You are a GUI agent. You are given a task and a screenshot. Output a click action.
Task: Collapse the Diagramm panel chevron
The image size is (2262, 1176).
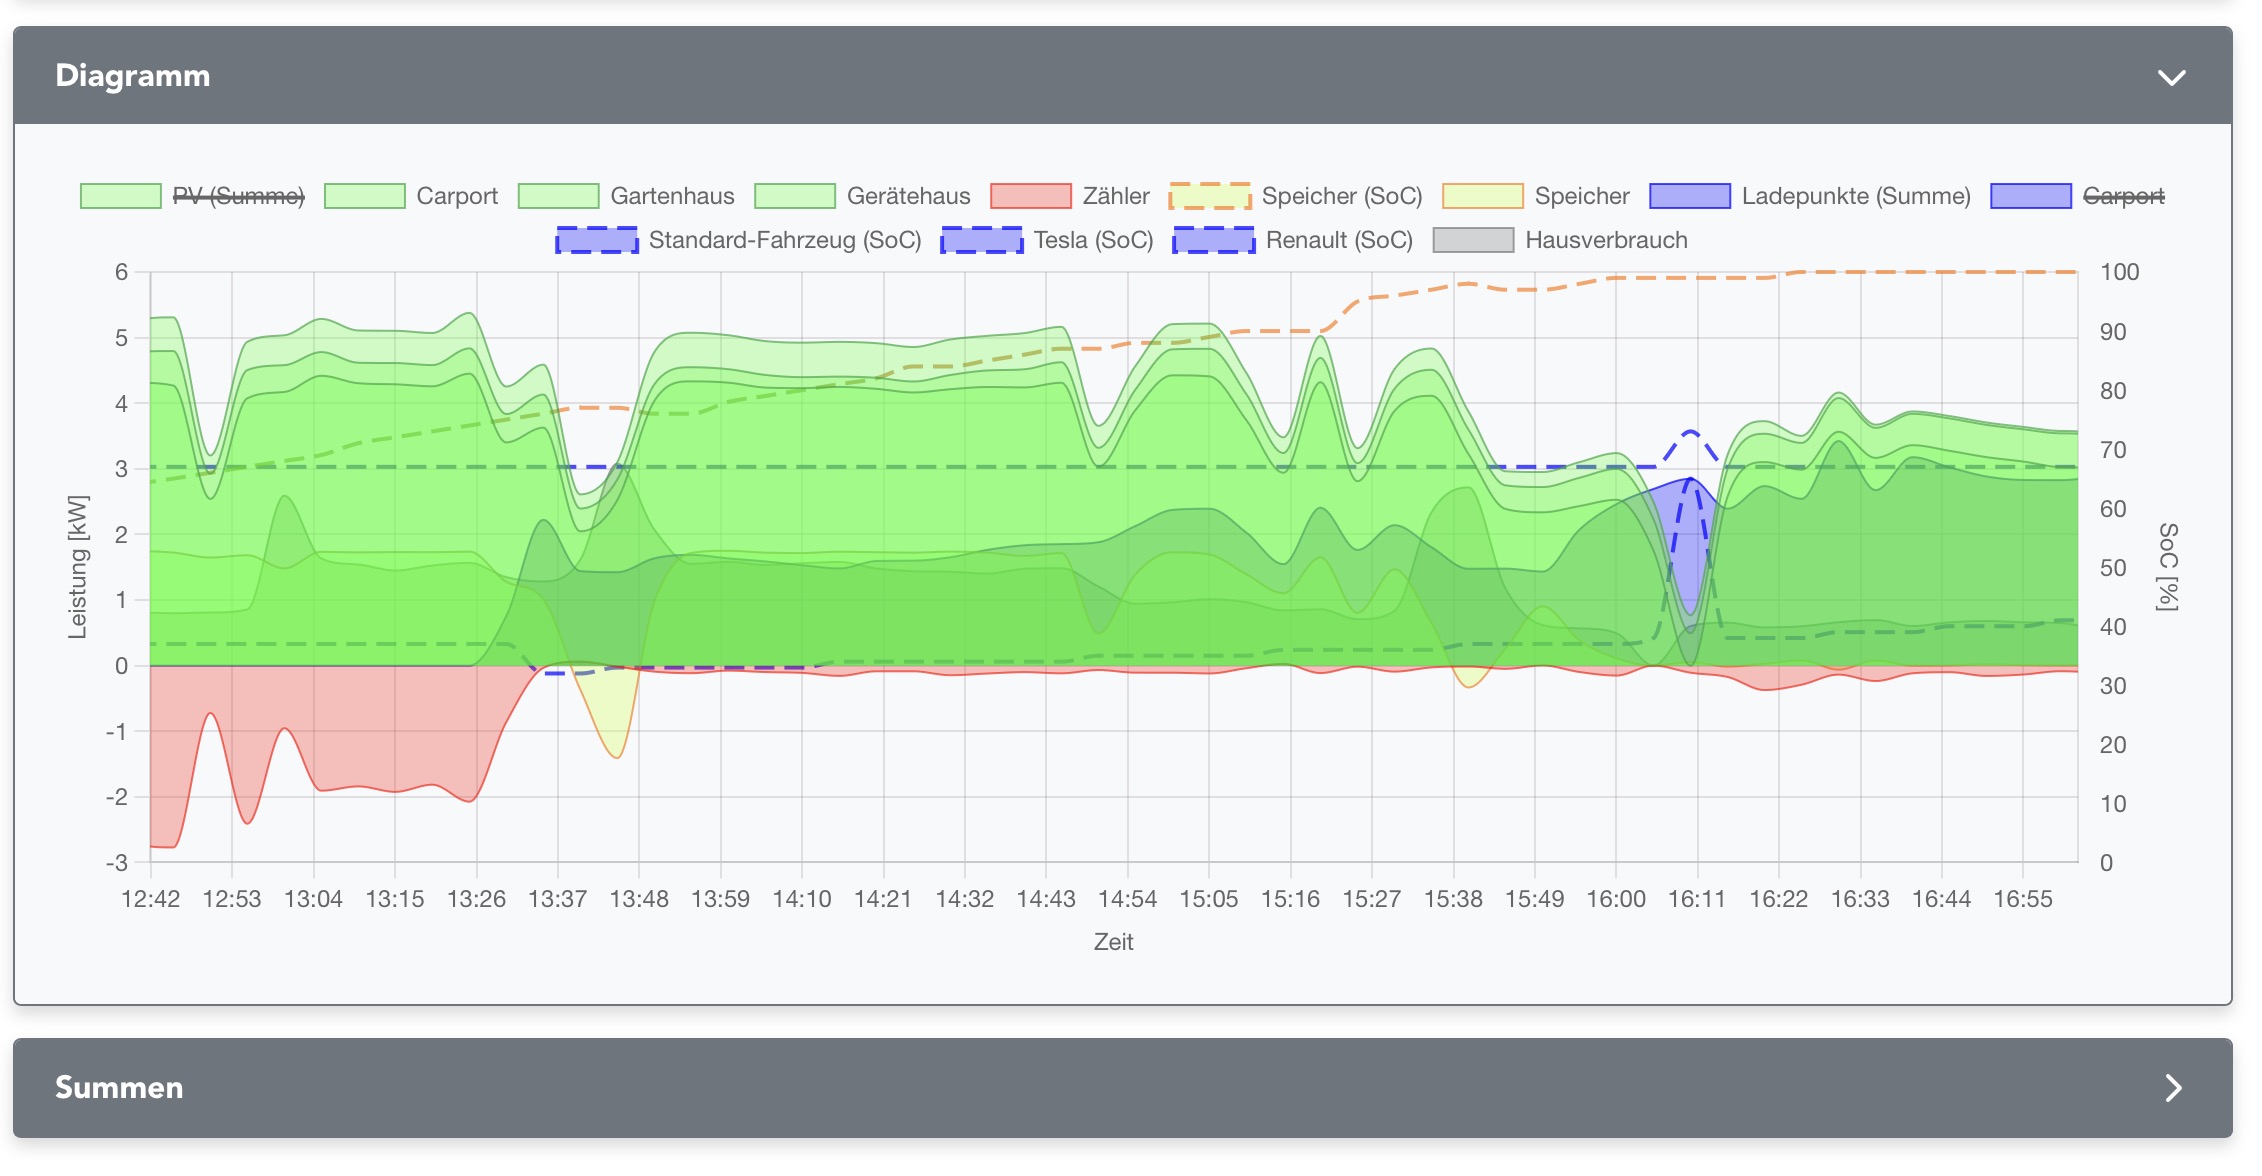click(2171, 77)
